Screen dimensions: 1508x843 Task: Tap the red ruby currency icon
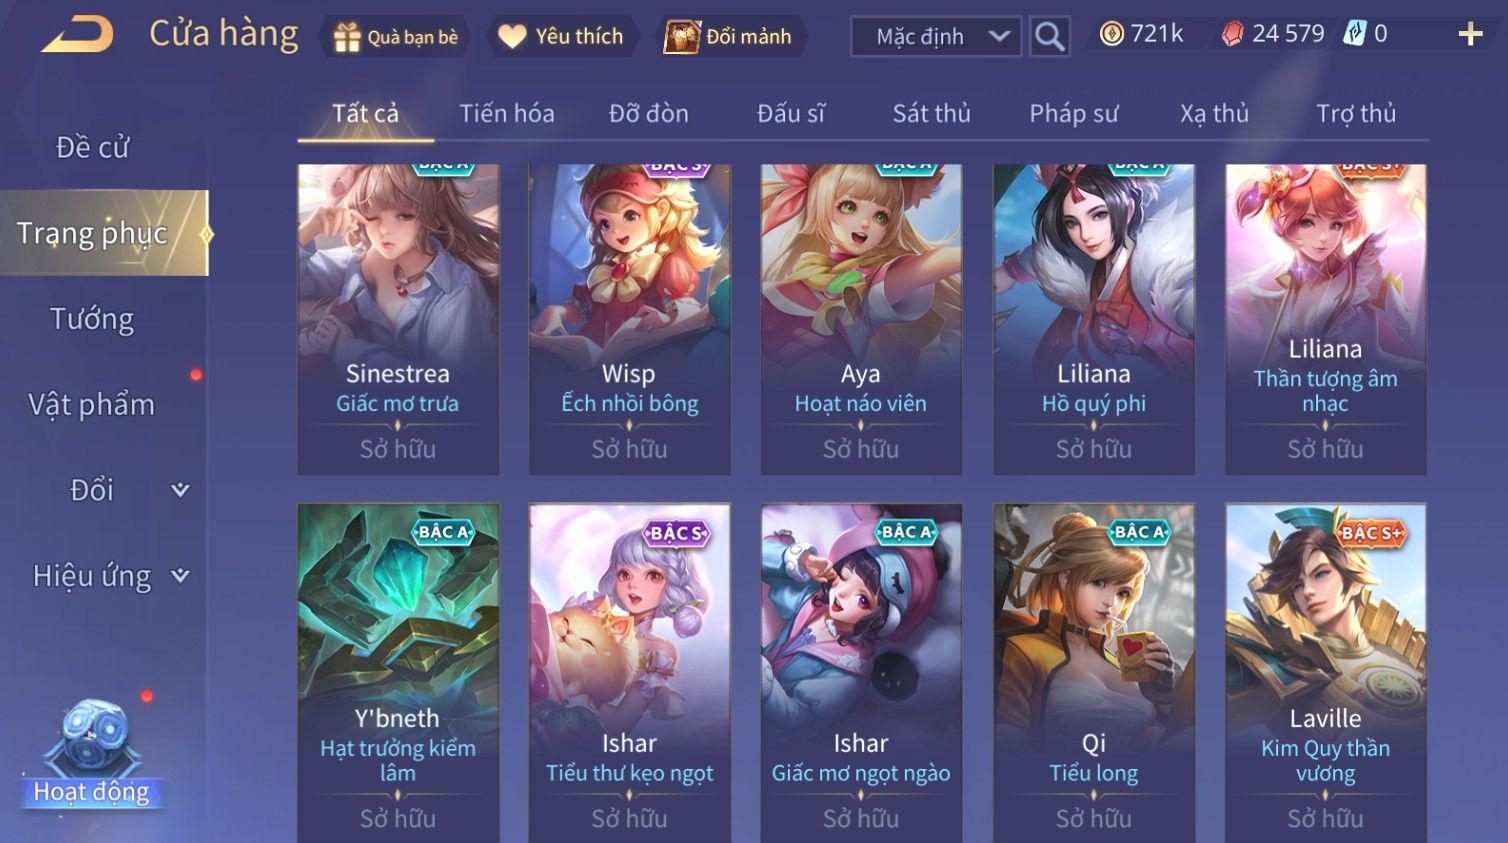click(x=1232, y=34)
